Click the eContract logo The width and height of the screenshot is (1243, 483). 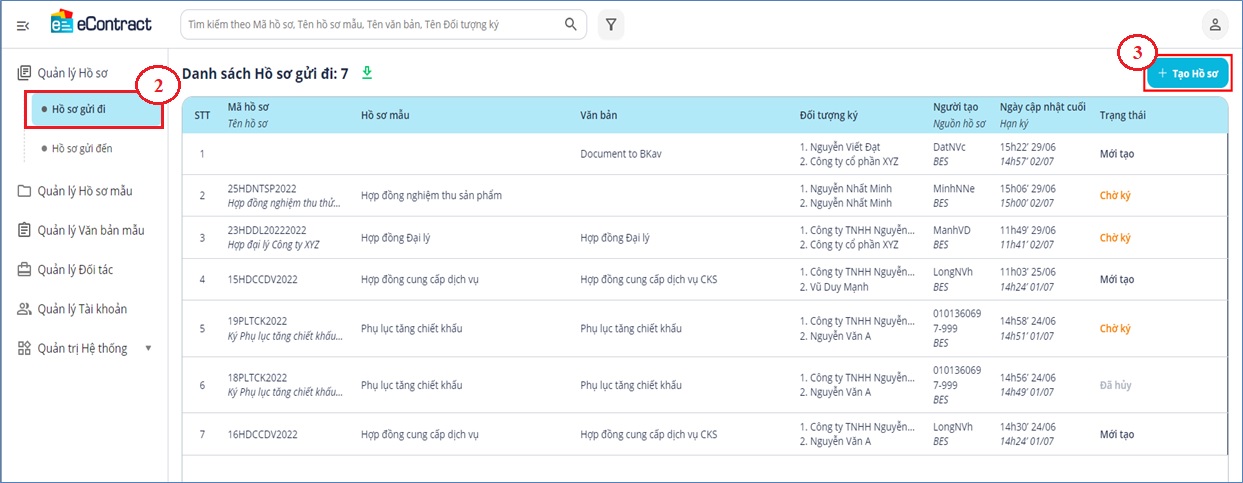[101, 23]
